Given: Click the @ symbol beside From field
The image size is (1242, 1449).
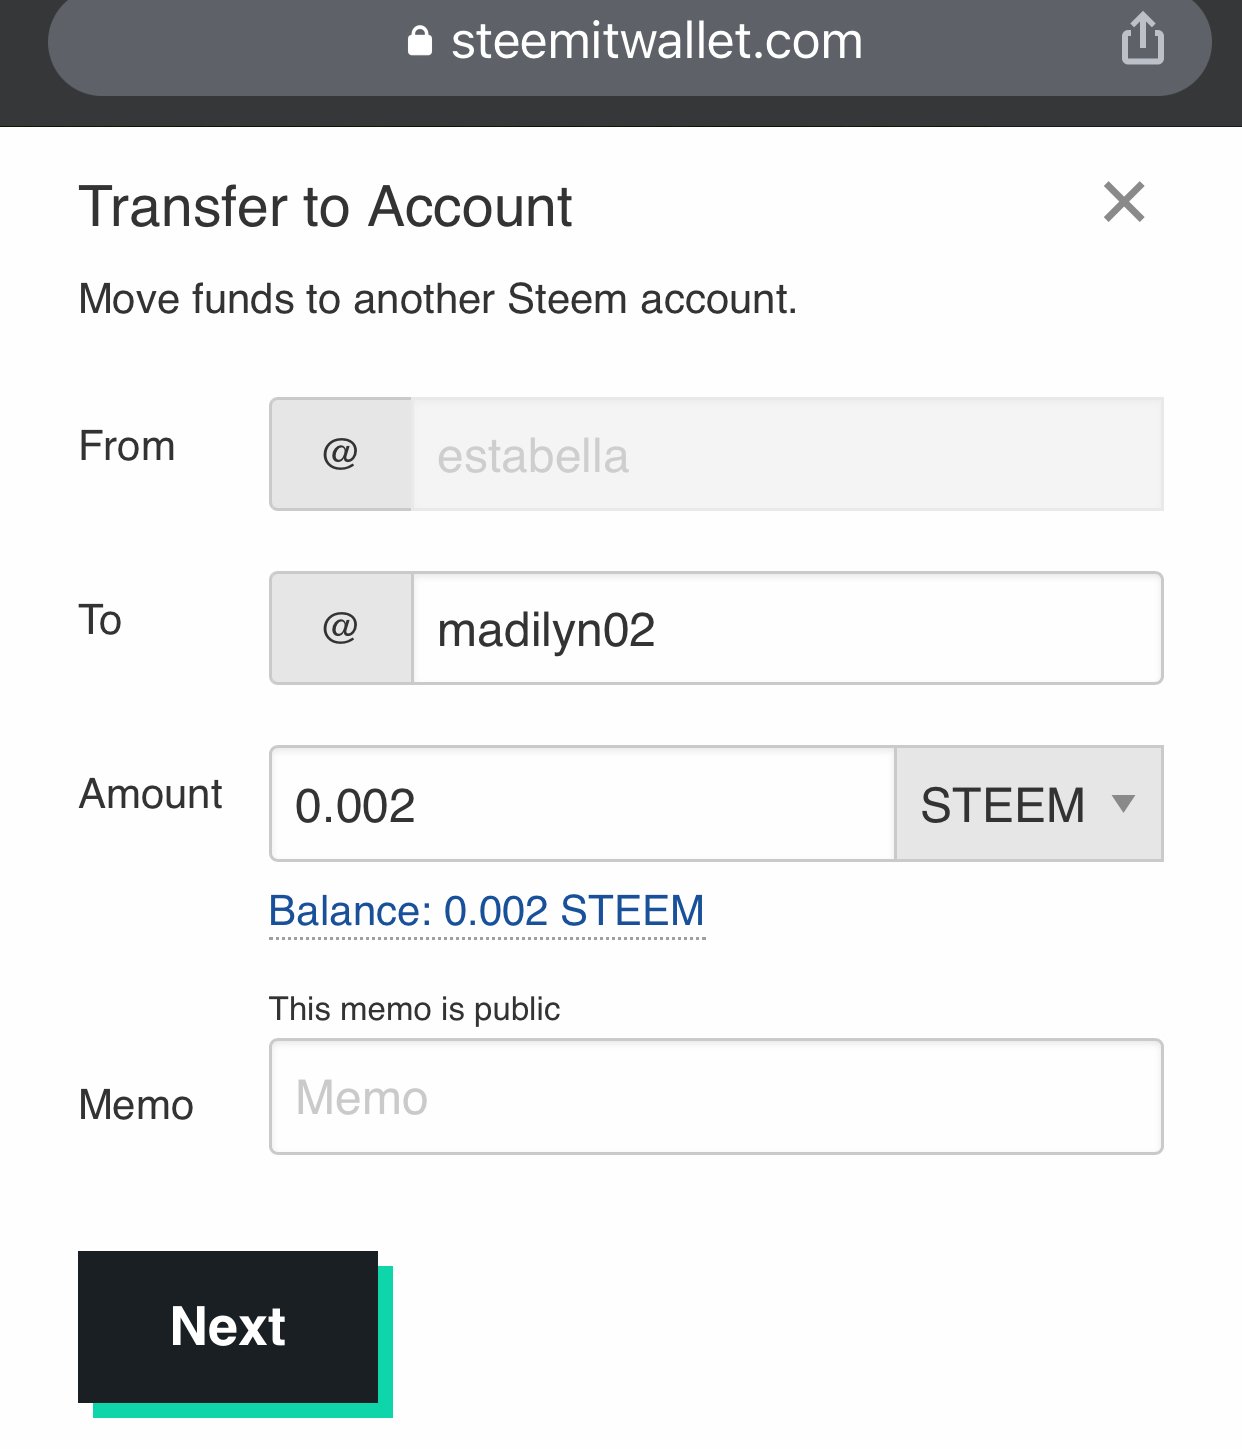Looking at the screenshot, I should (x=341, y=454).
